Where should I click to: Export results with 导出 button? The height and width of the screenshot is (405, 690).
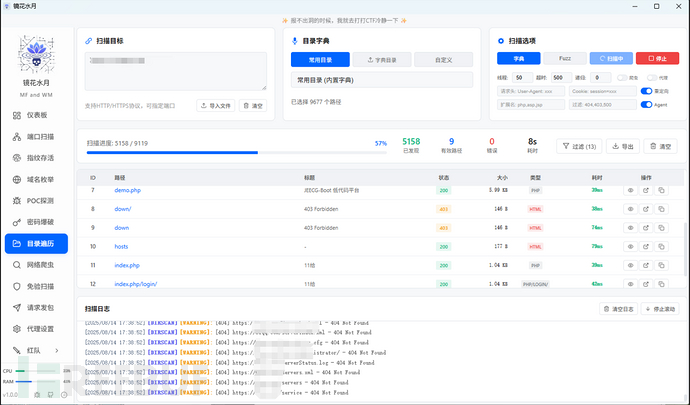point(623,146)
